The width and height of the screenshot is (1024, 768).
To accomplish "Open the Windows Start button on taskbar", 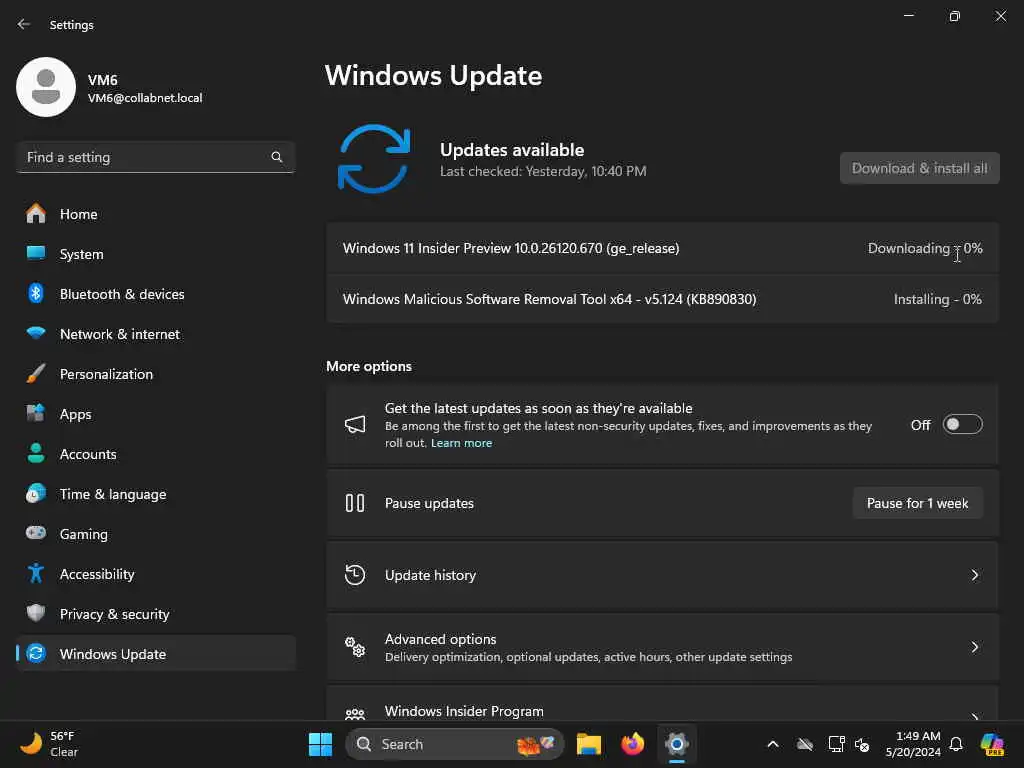I will (320, 744).
